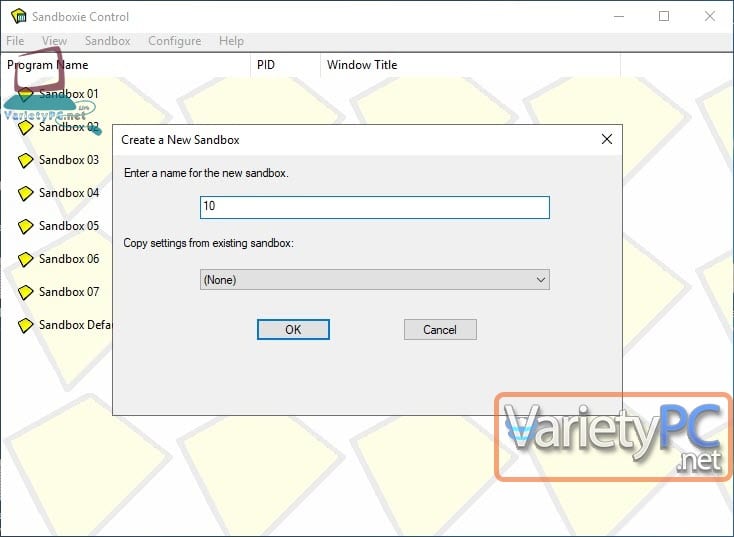Select the Sandbox 06 row text
Viewport: 734px width, 537px height.
(69, 259)
